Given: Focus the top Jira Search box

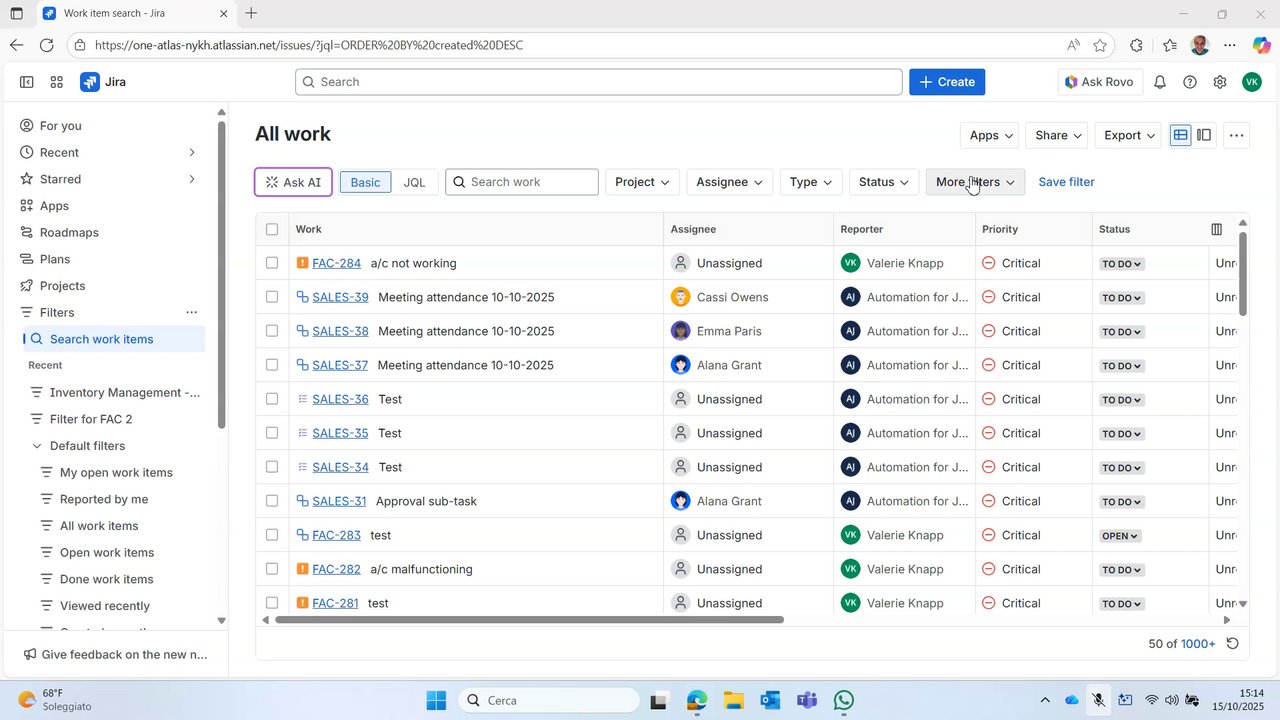Looking at the screenshot, I should tap(599, 82).
